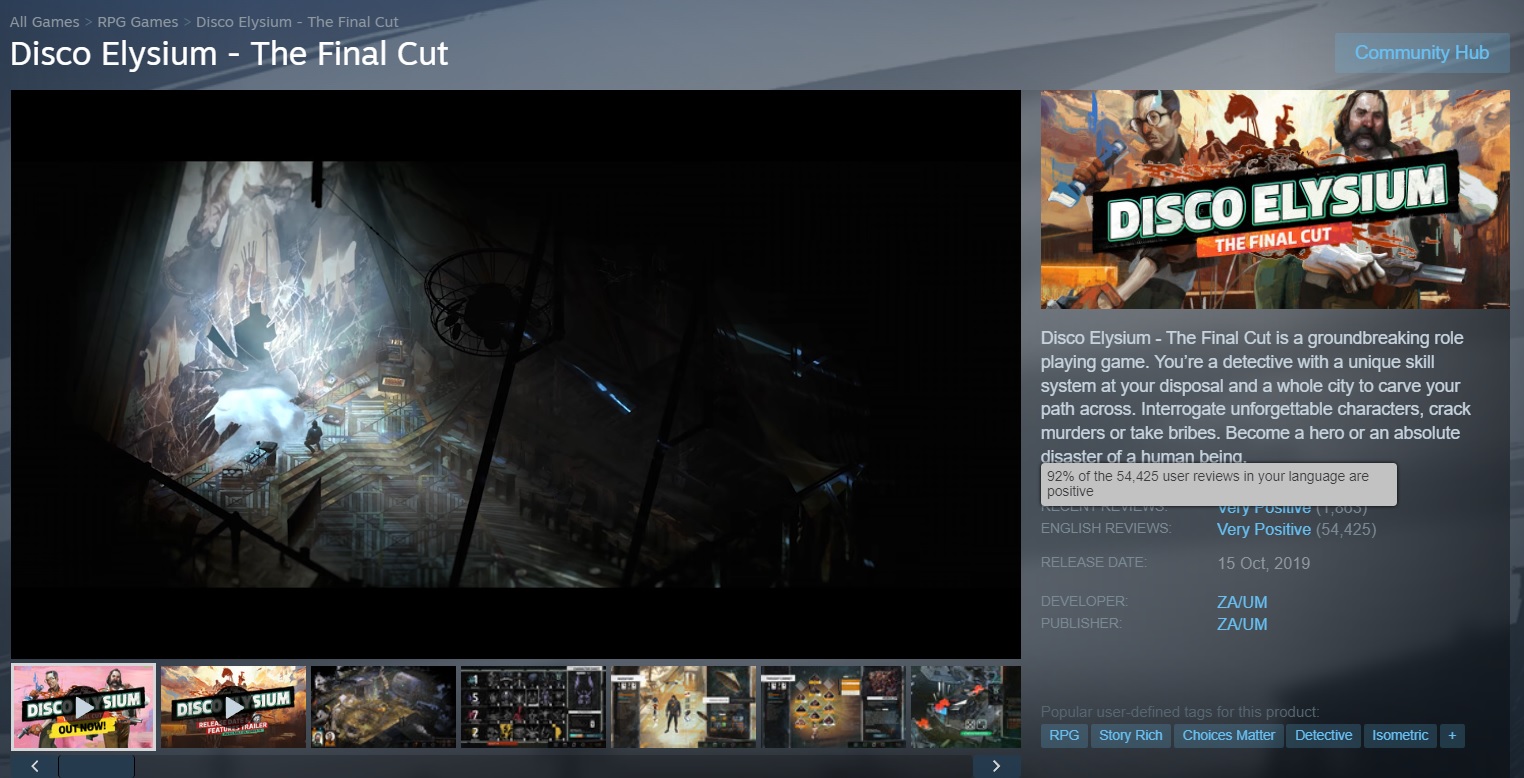Select the third thumbnail showing the dark isometric scene
1524x778 pixels.
click(383, 706)
